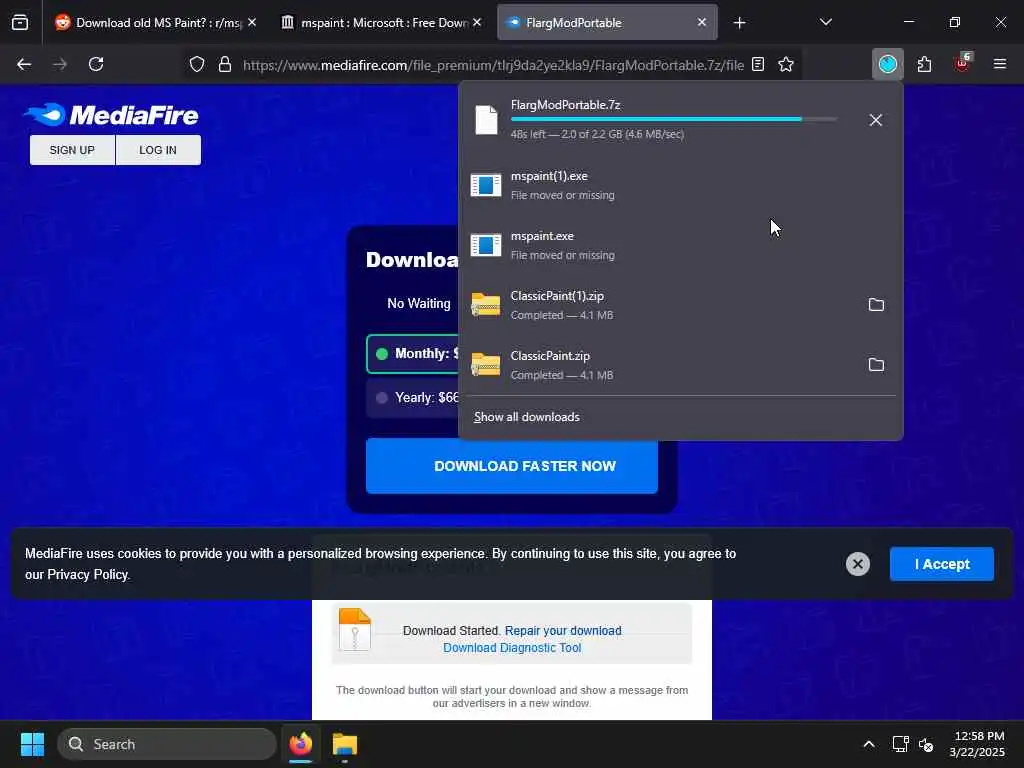Accept cookies with I Accept button
Image resolution: width=1024 pixels, height=768 pixels.
point(942,564)
